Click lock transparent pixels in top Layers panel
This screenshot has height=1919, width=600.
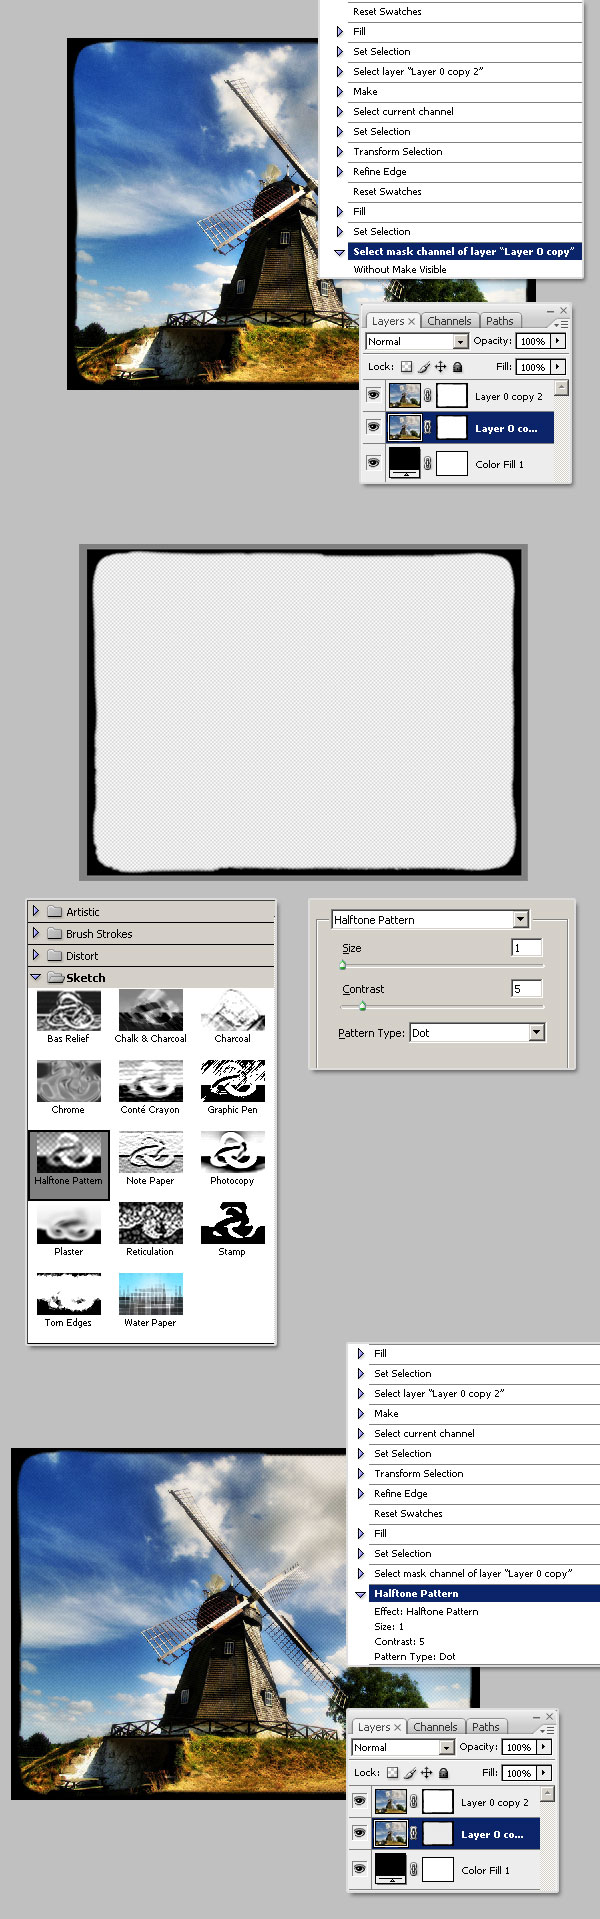pyautogui.click(x=406, y=367)
